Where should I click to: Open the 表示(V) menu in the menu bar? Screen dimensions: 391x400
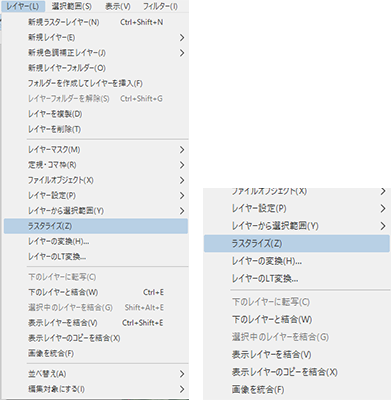118,6
